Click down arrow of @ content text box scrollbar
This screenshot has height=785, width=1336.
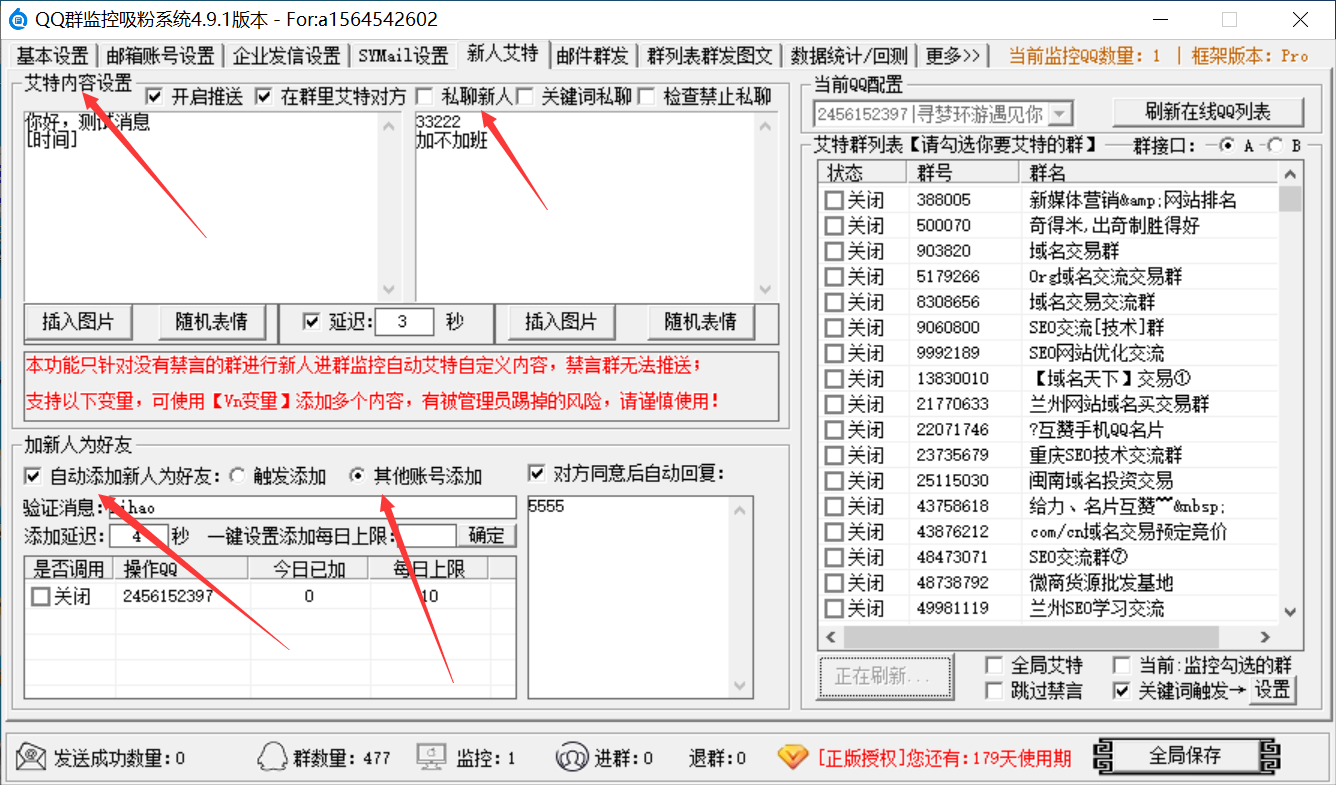click(x=388, y=288)
